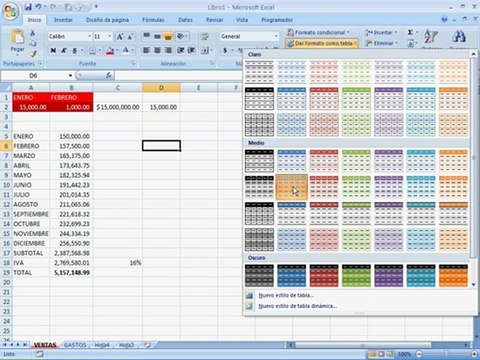Open the font size dropdown
Viewport: 480px width, 360px height.
coord(110,36)
